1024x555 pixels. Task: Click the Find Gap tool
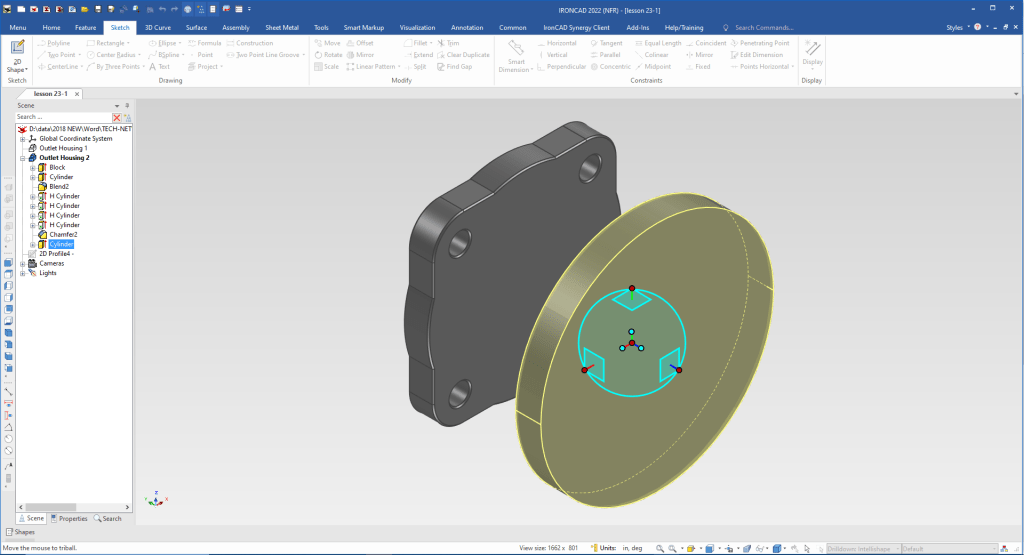click(453, 67)
